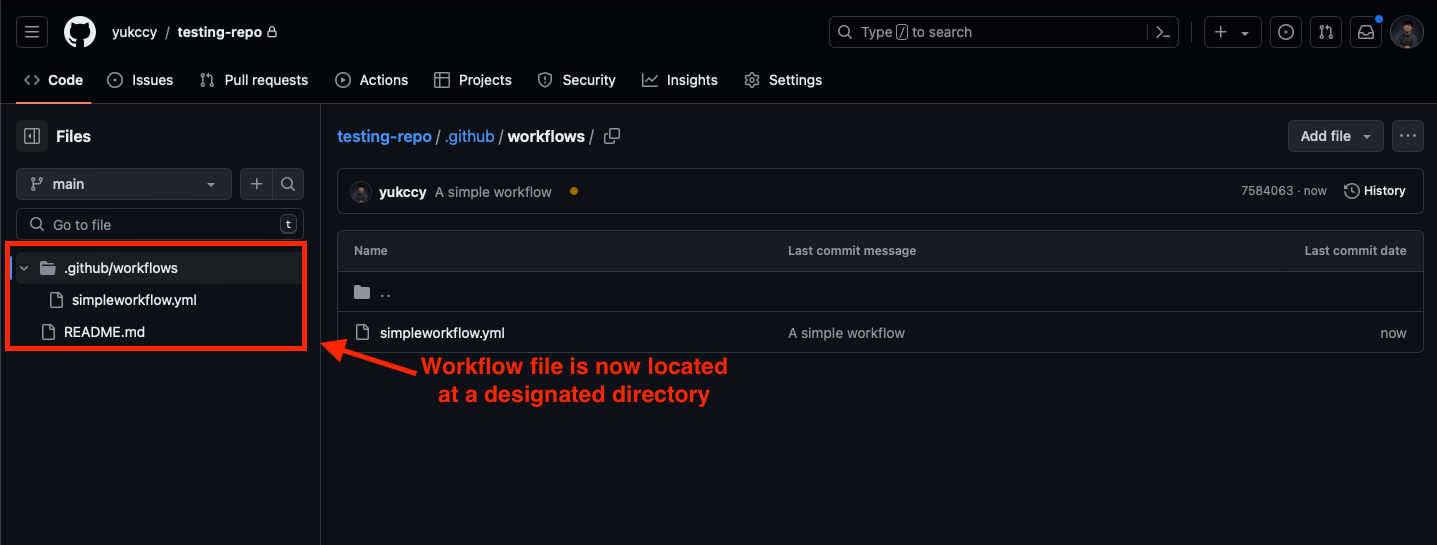Go to .github in the breadcrumb
Screen dimensions: 1437x545
click(x=469, y=136)
